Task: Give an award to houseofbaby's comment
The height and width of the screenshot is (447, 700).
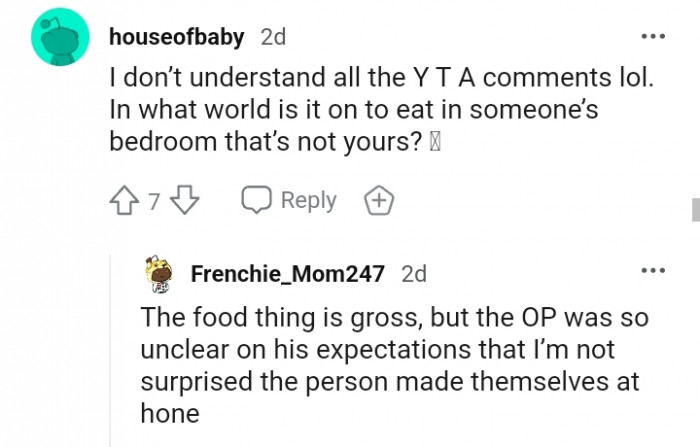Action: tap(378, 201)
